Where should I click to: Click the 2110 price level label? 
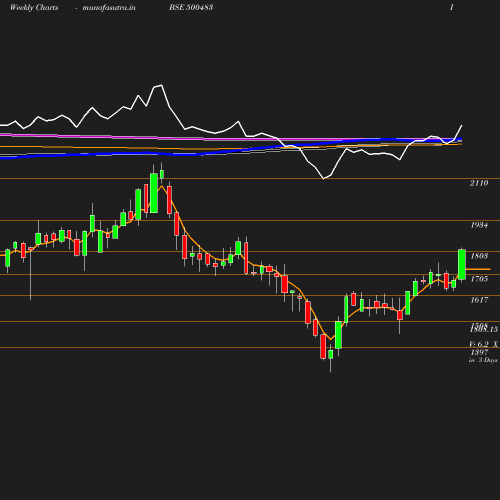[479, 183]
